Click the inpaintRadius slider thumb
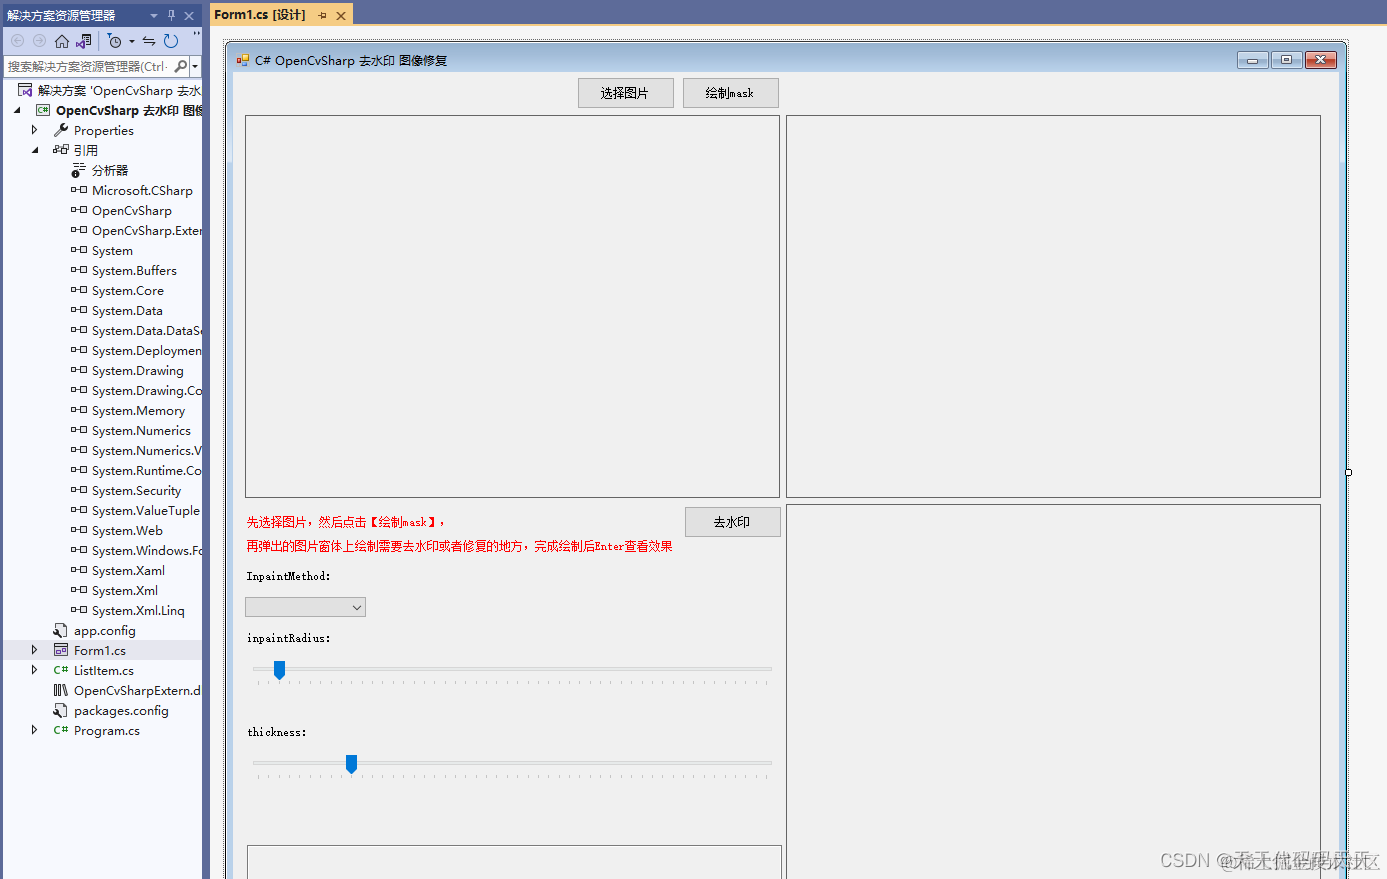Screen dimensions: 1387x879 pos(280,670)
